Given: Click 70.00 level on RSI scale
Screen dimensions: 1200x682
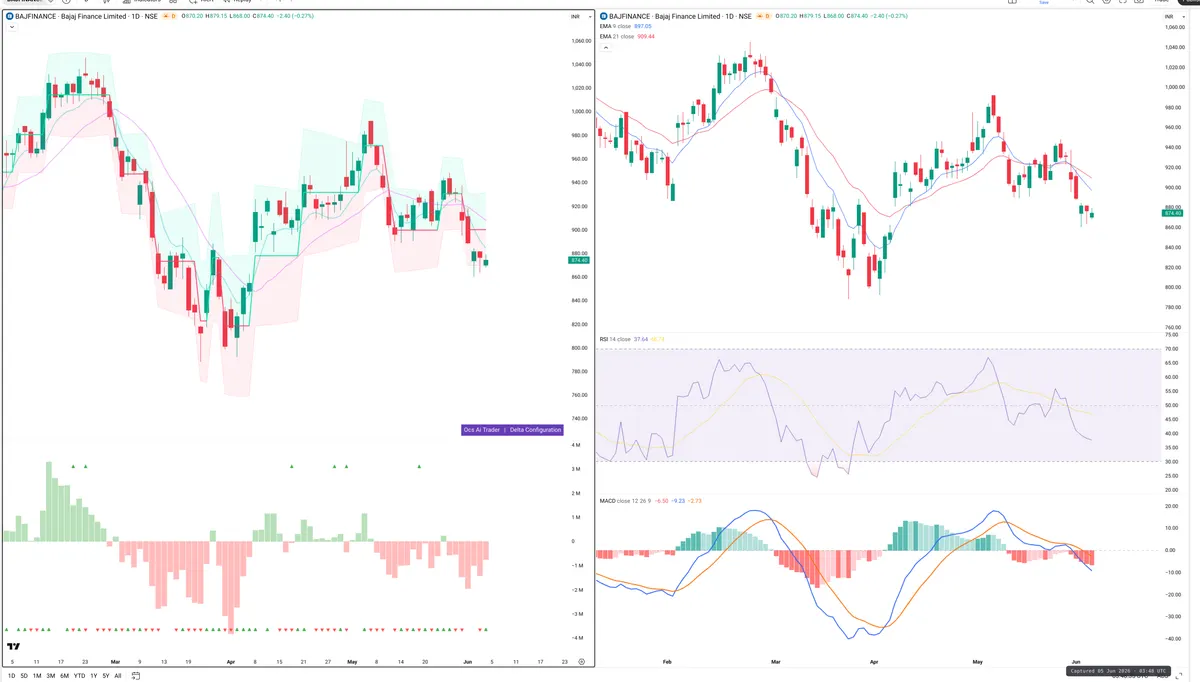Looking at the screenshot, I should [x=1173, y=349].
